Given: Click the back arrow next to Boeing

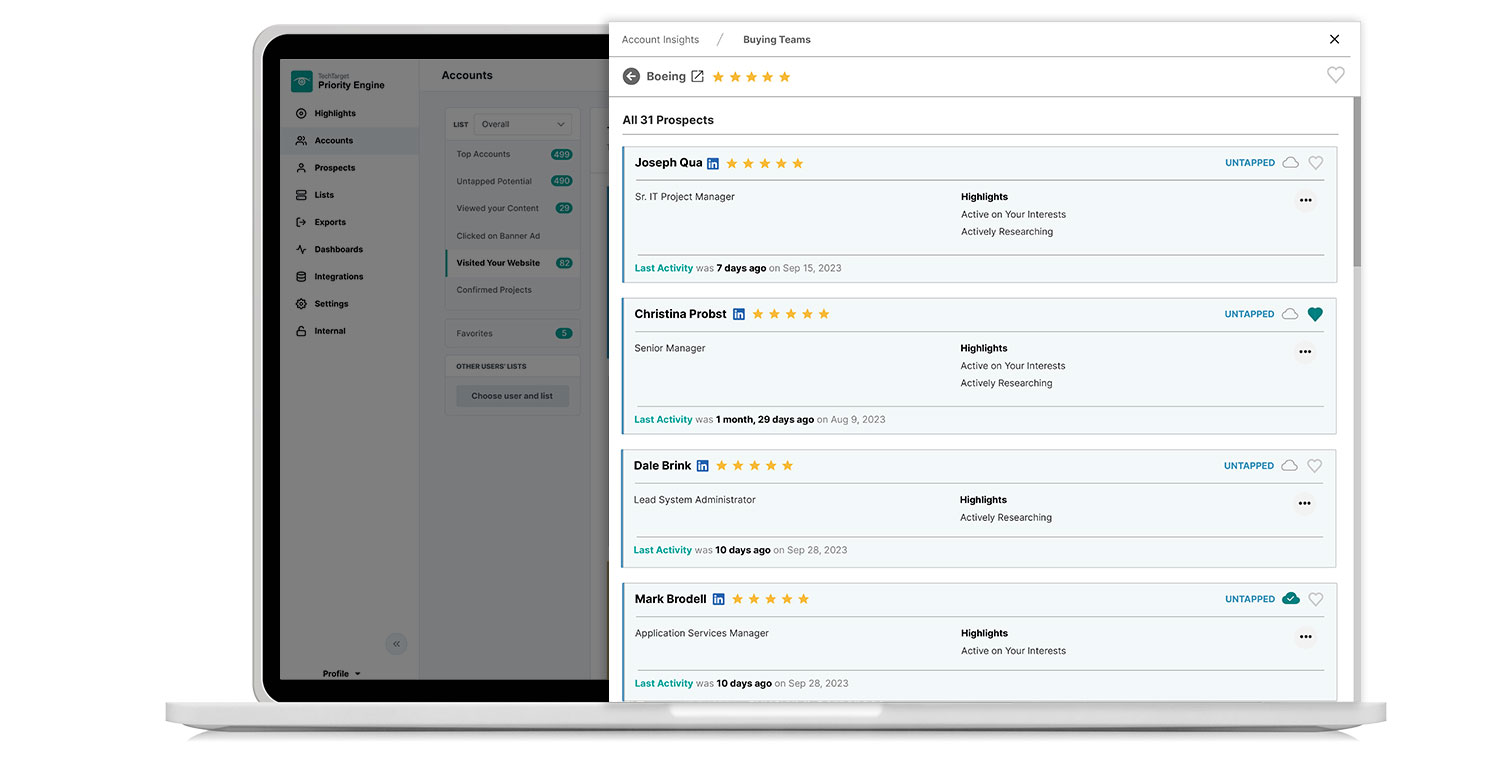Looking at the screenshot, I should click(631, 77).
